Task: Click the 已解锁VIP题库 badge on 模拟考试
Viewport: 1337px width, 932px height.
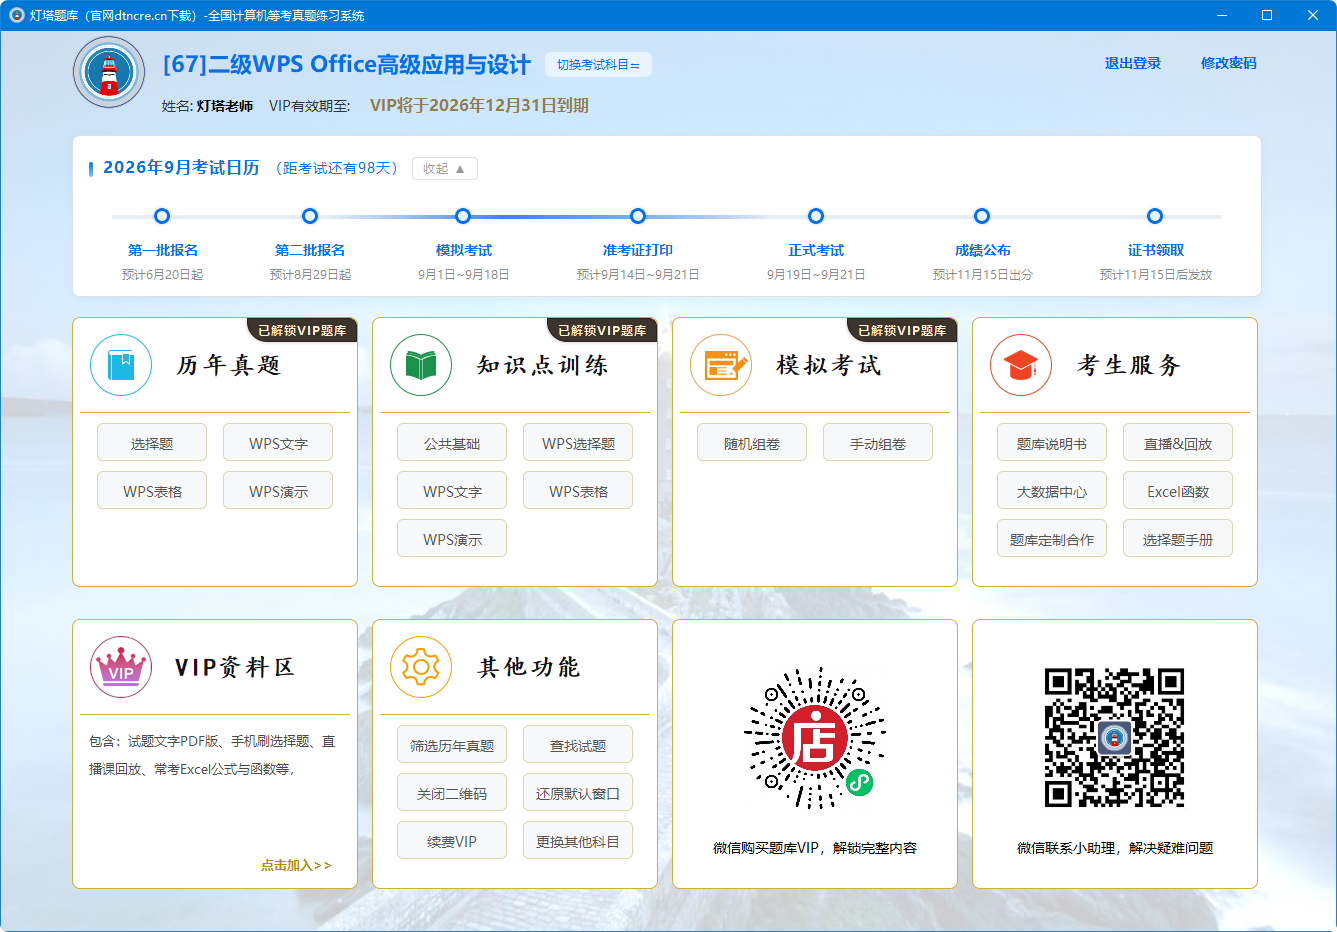Action: (x=902, y=330)
